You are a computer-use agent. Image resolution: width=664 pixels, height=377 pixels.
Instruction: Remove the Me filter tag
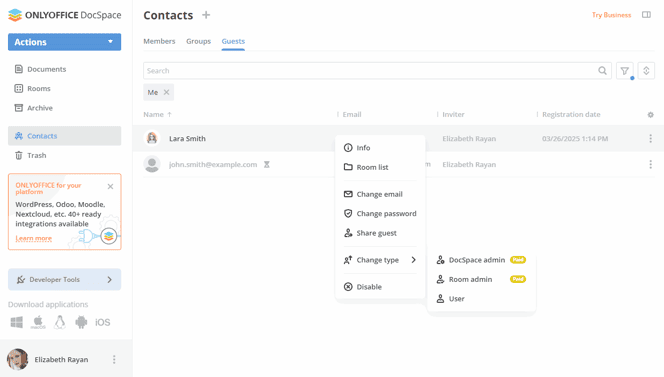tap(166, 92)
